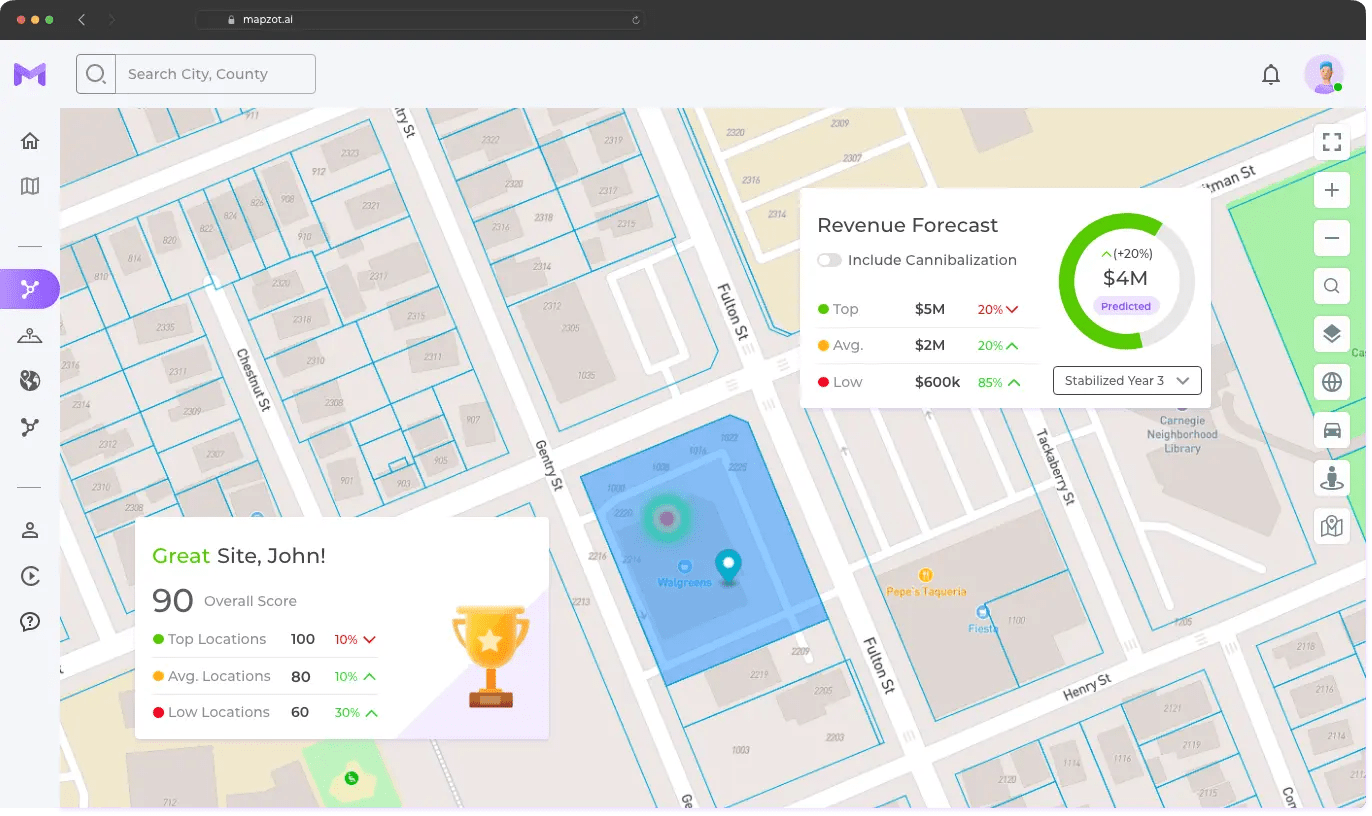This screenshot has width=1372, height=816.
Task: Open the user account sidebar entry
Action: 30,530
